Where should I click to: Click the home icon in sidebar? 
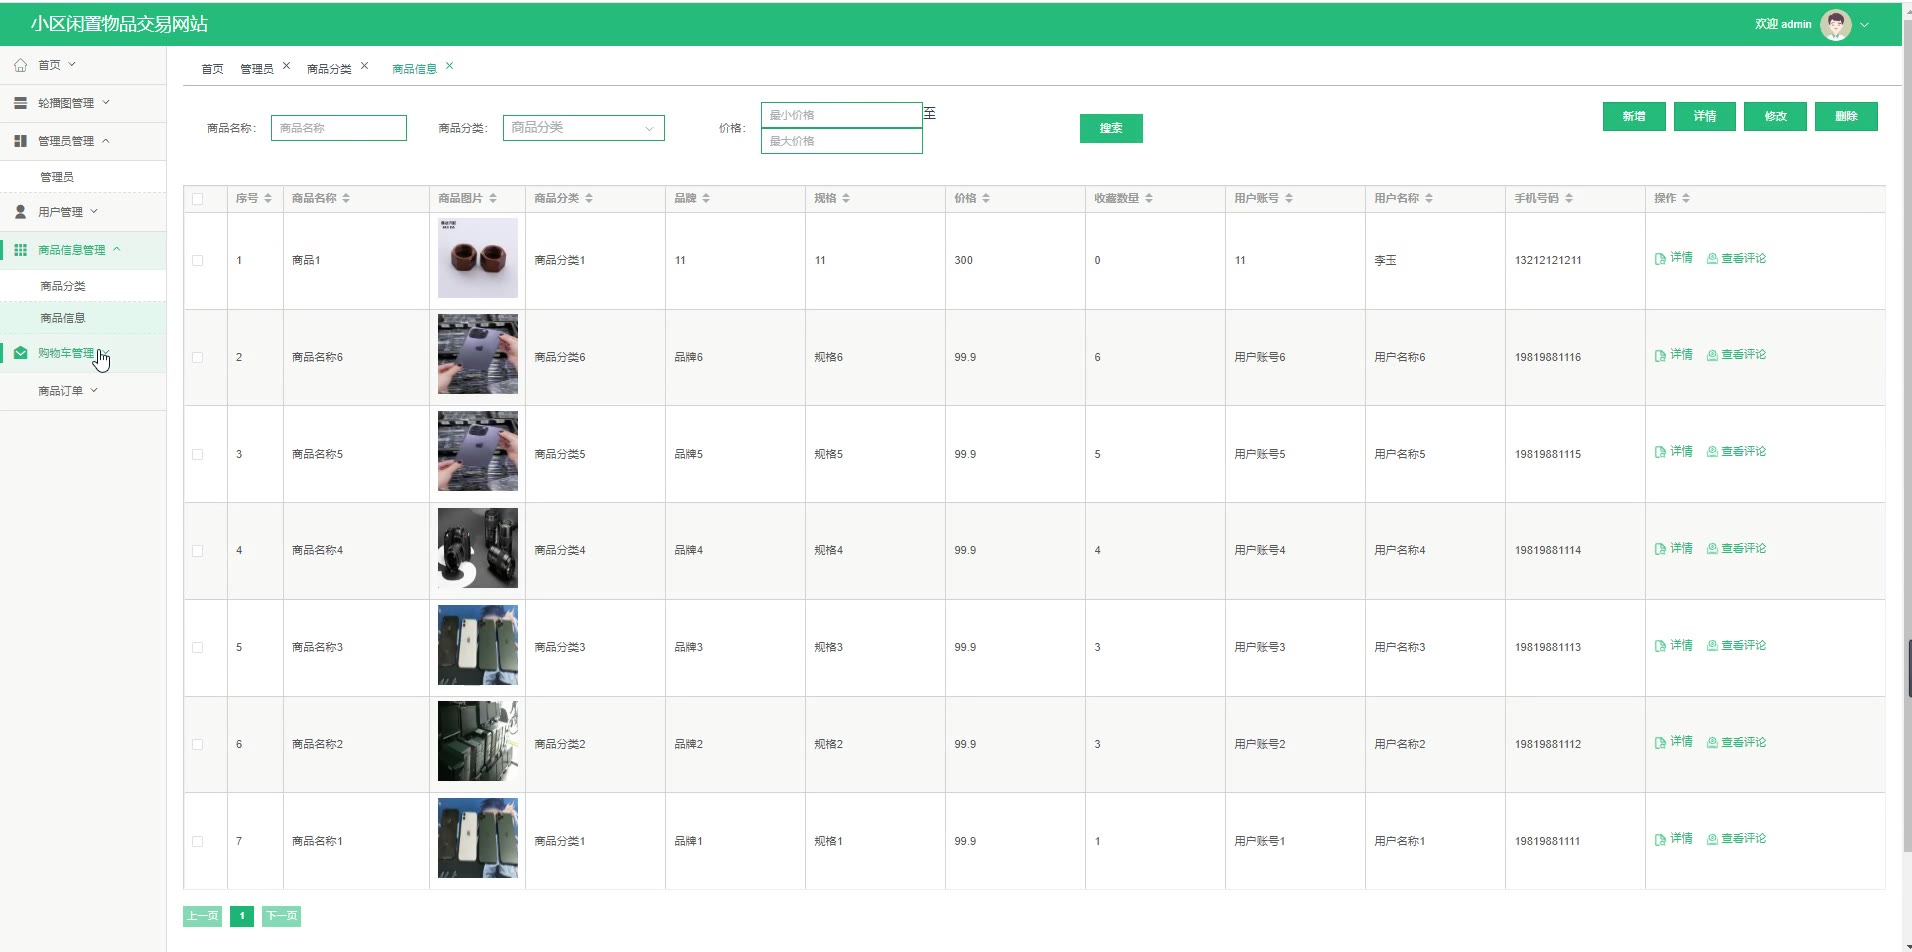click(20, 65)
